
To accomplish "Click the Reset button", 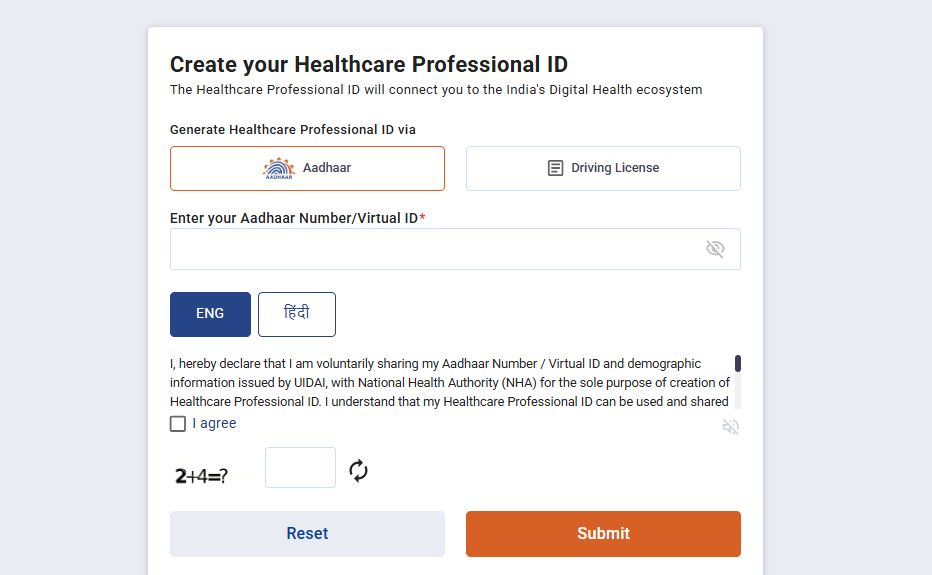I will [x=307, y=534].
